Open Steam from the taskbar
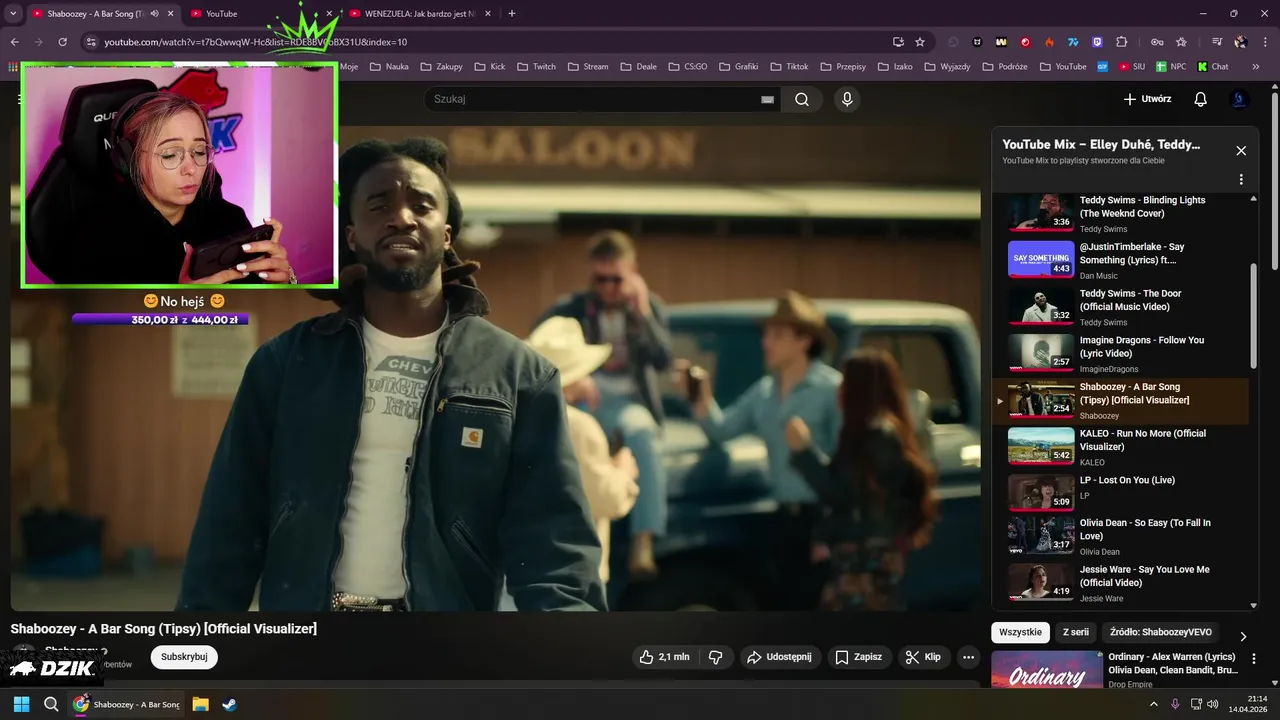 click(x=229, y=704)
